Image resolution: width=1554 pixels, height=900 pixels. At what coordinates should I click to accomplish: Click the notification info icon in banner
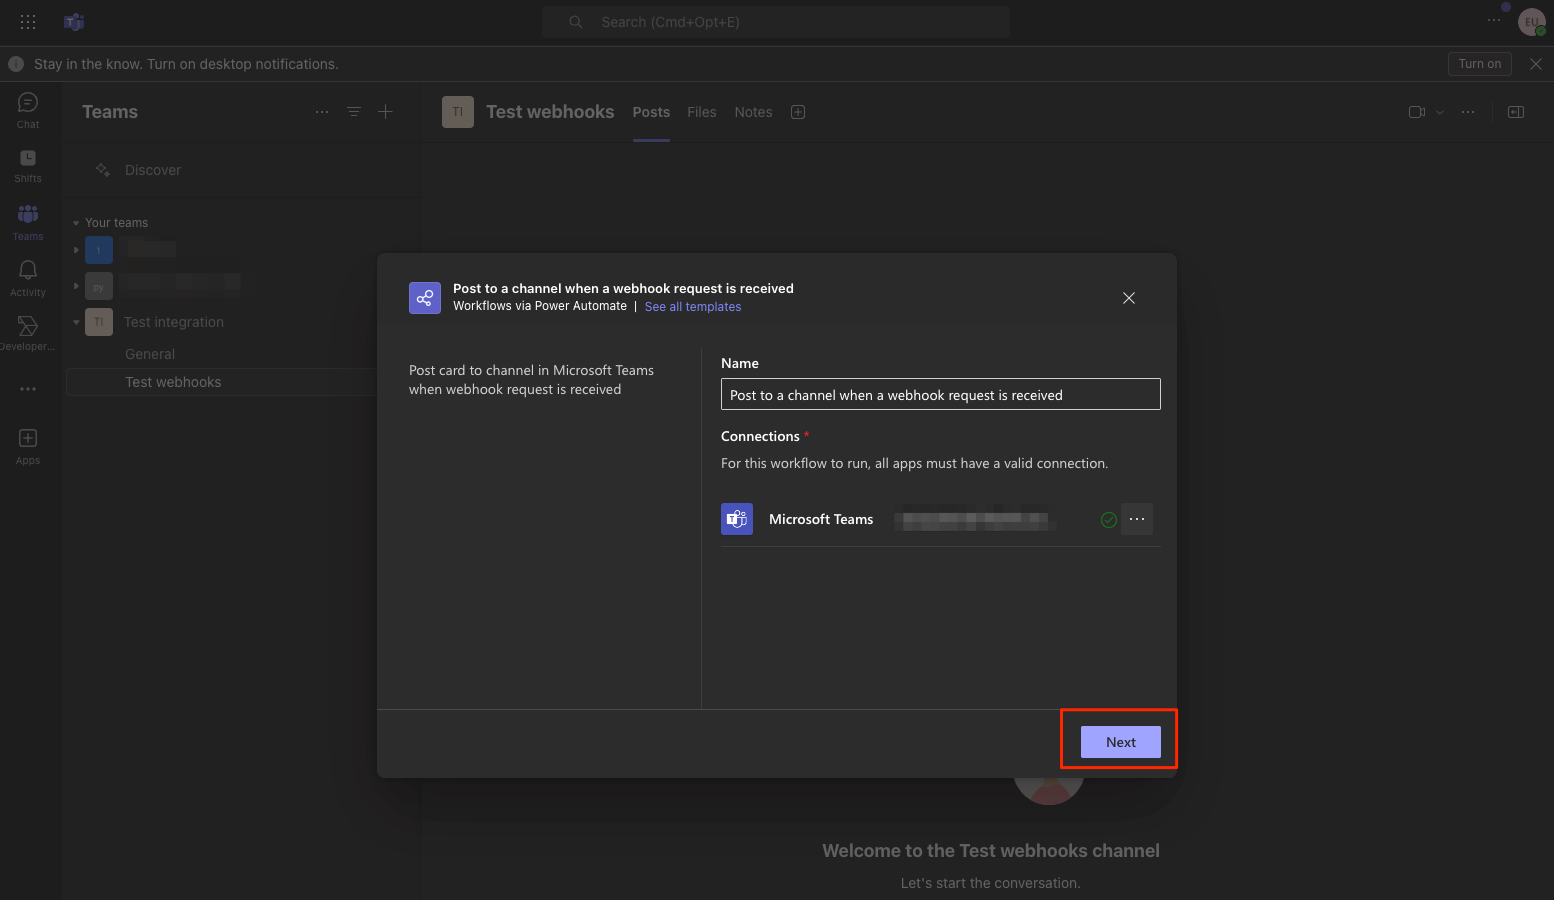coord(16,64)
